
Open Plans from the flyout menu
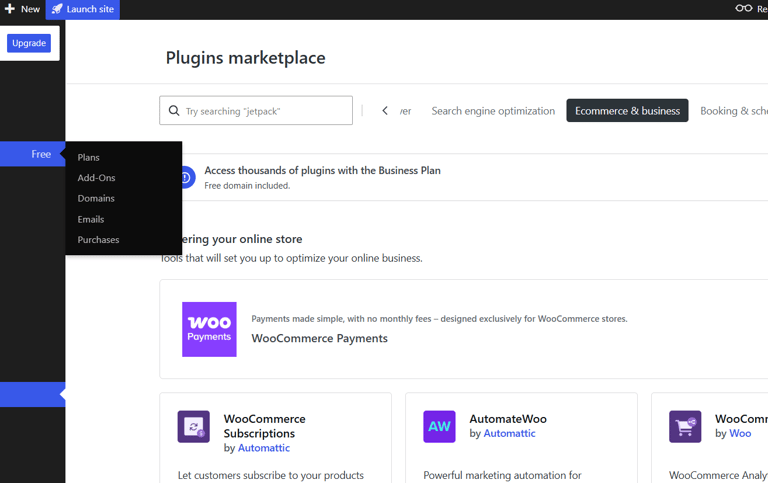[x=89, y=157]
